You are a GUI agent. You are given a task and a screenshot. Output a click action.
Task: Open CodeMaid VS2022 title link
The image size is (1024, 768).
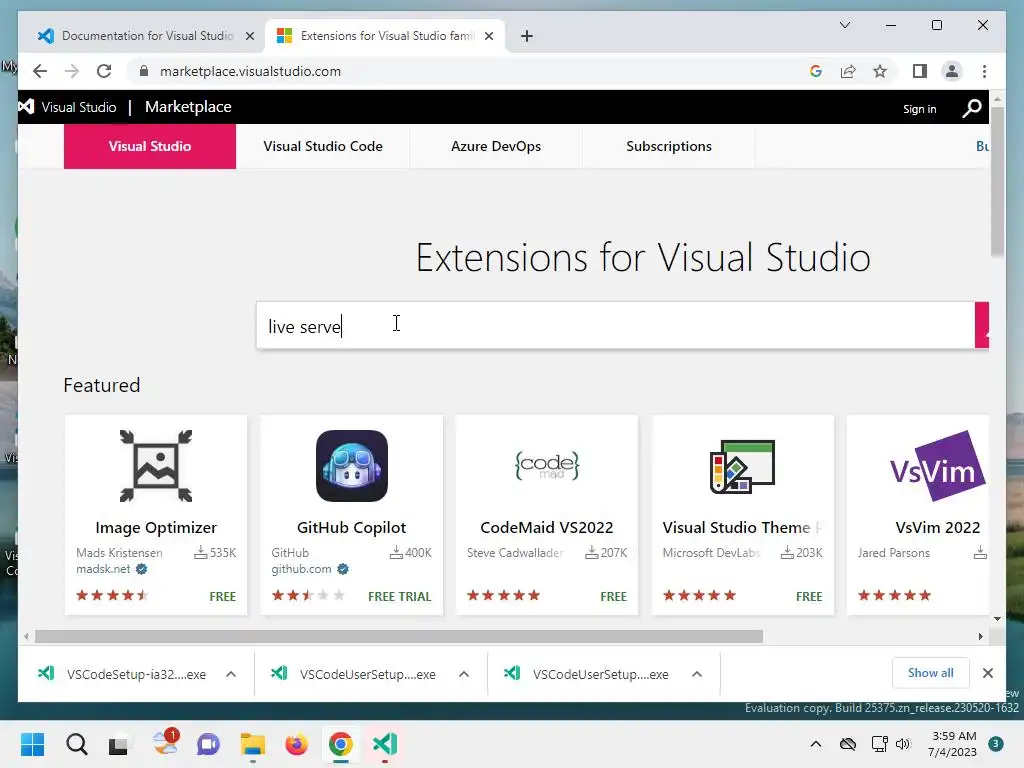click(x=547, y=527)
